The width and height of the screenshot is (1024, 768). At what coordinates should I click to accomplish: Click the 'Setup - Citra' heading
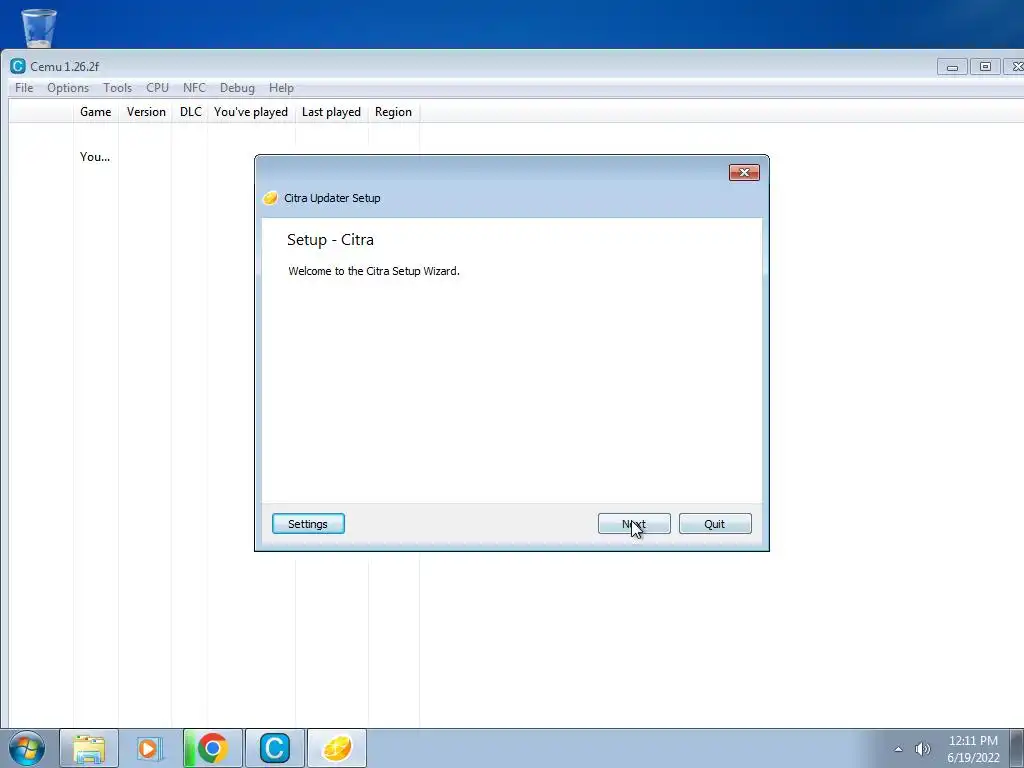[x=330, y=240]
